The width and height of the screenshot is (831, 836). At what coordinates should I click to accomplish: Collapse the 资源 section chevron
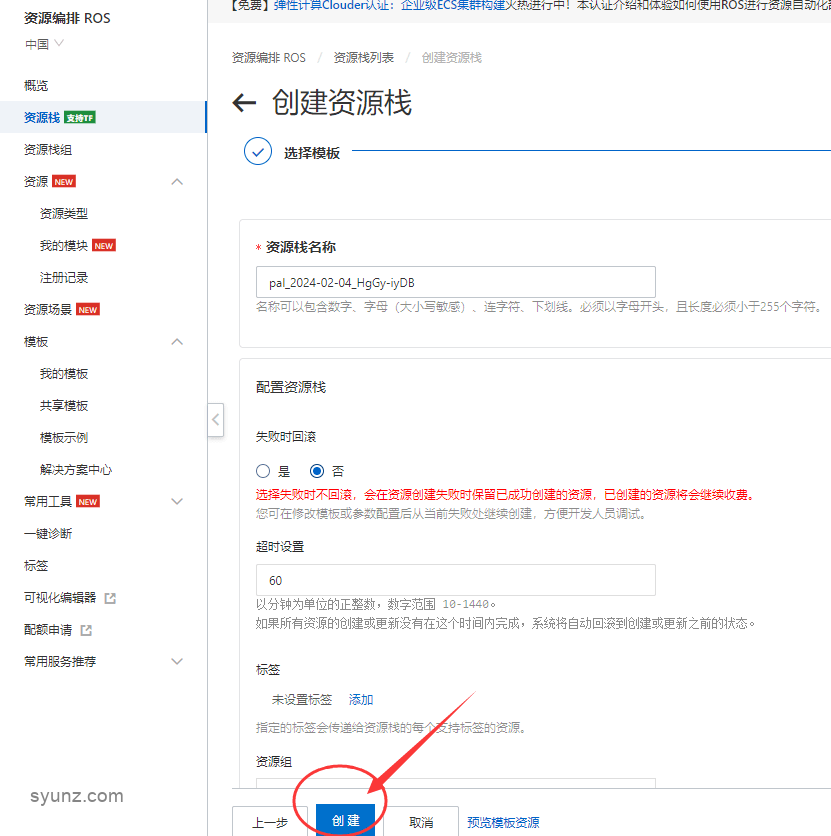point(177,182)
